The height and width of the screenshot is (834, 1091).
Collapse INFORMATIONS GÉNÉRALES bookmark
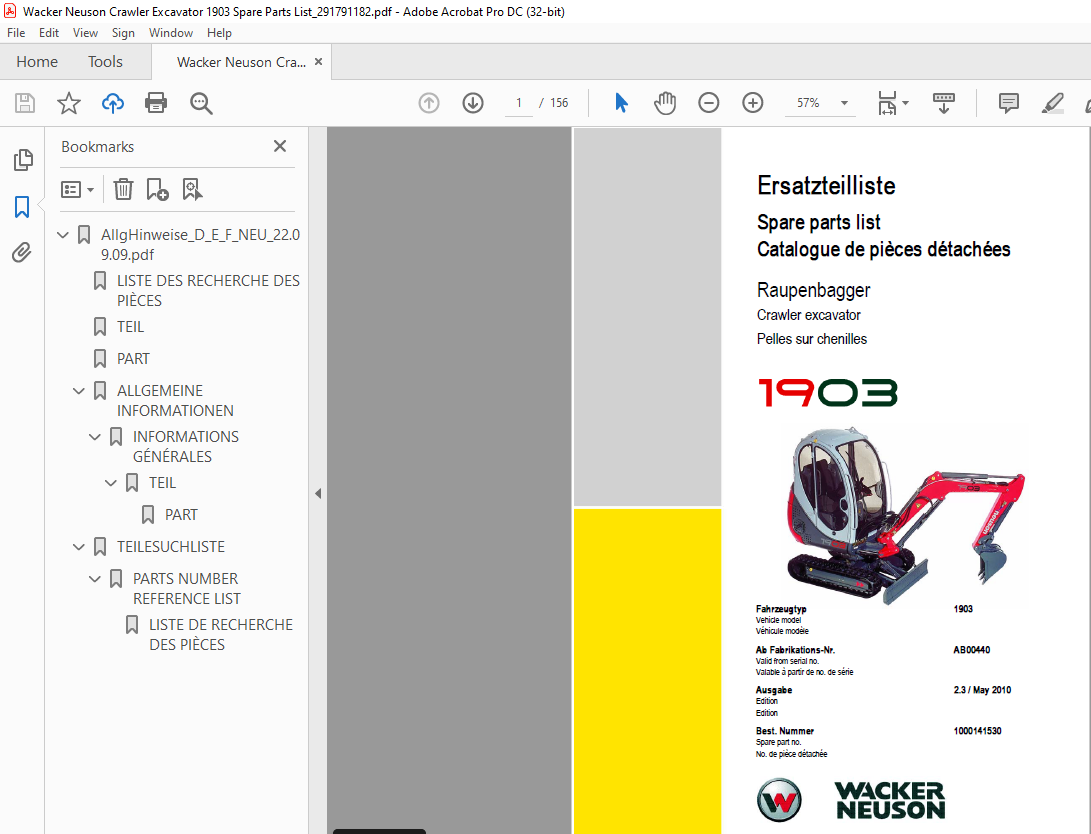click(x=95, y=437)
